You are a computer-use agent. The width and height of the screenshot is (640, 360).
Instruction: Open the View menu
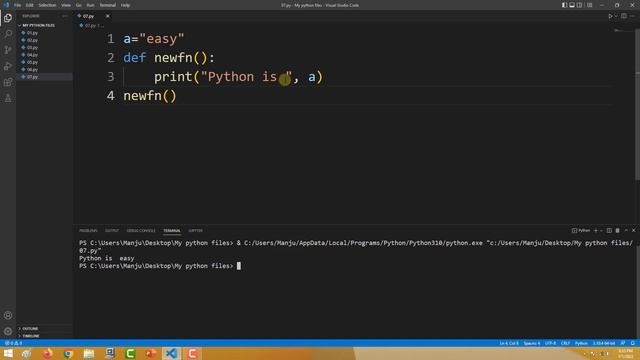coord(66,5)
